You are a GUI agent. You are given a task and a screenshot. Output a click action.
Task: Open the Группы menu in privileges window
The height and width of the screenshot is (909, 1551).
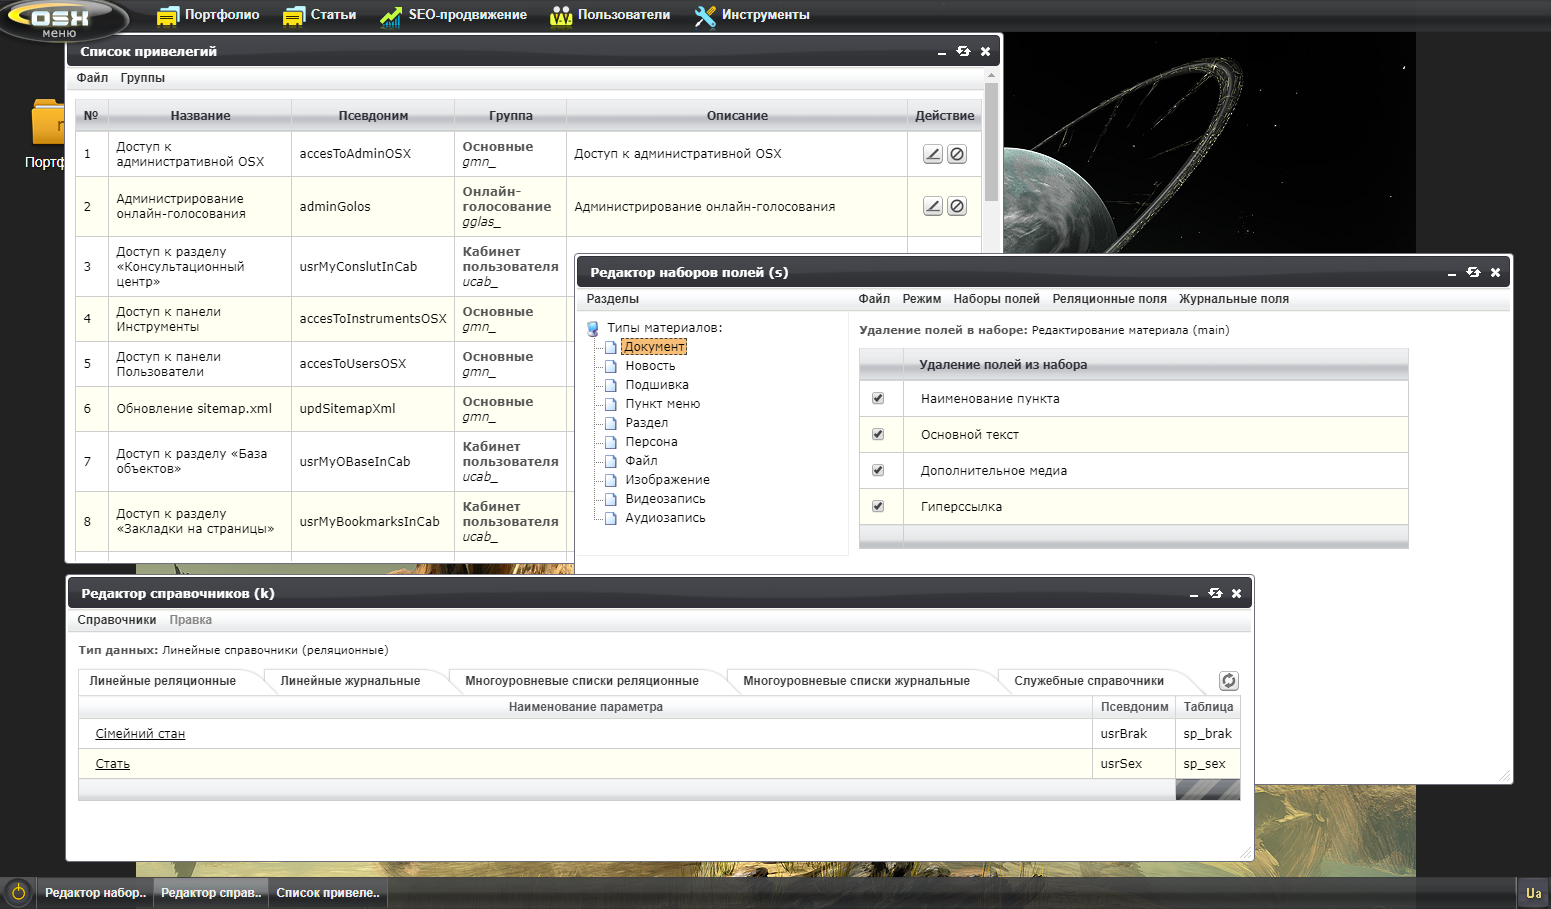click(x=142, y=78)
